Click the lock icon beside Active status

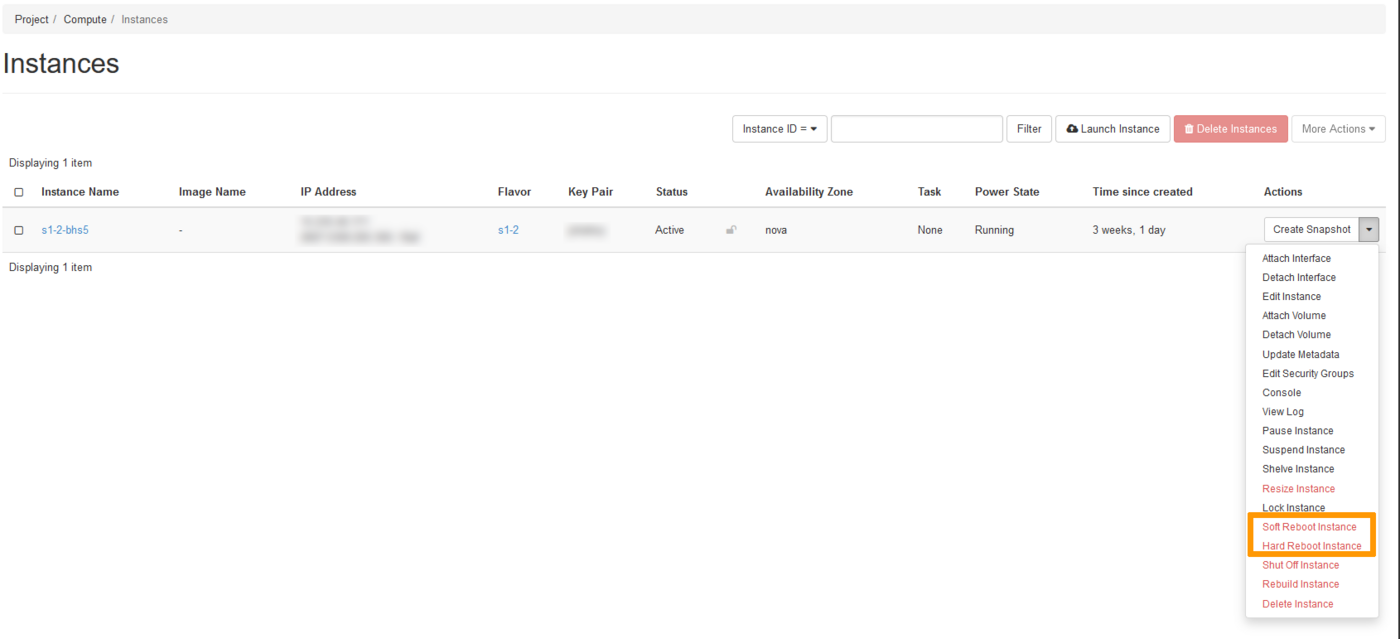click(731, 230)
